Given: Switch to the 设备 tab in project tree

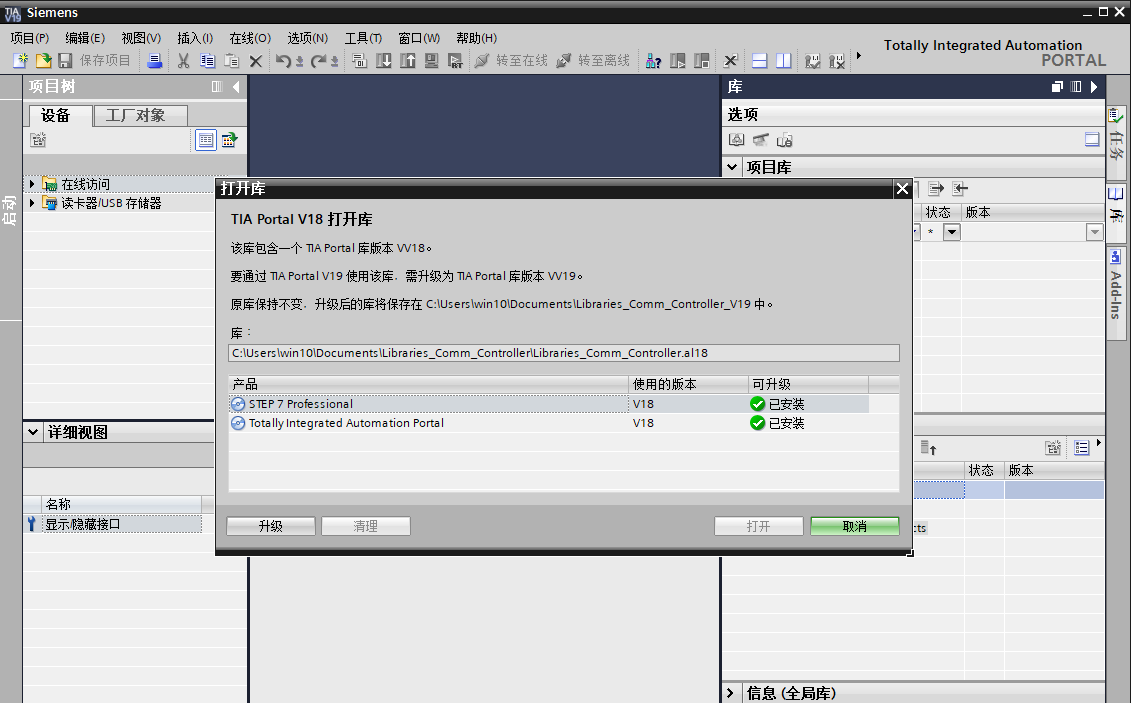Looking at the screenshot, I should (x=61, y=115).
